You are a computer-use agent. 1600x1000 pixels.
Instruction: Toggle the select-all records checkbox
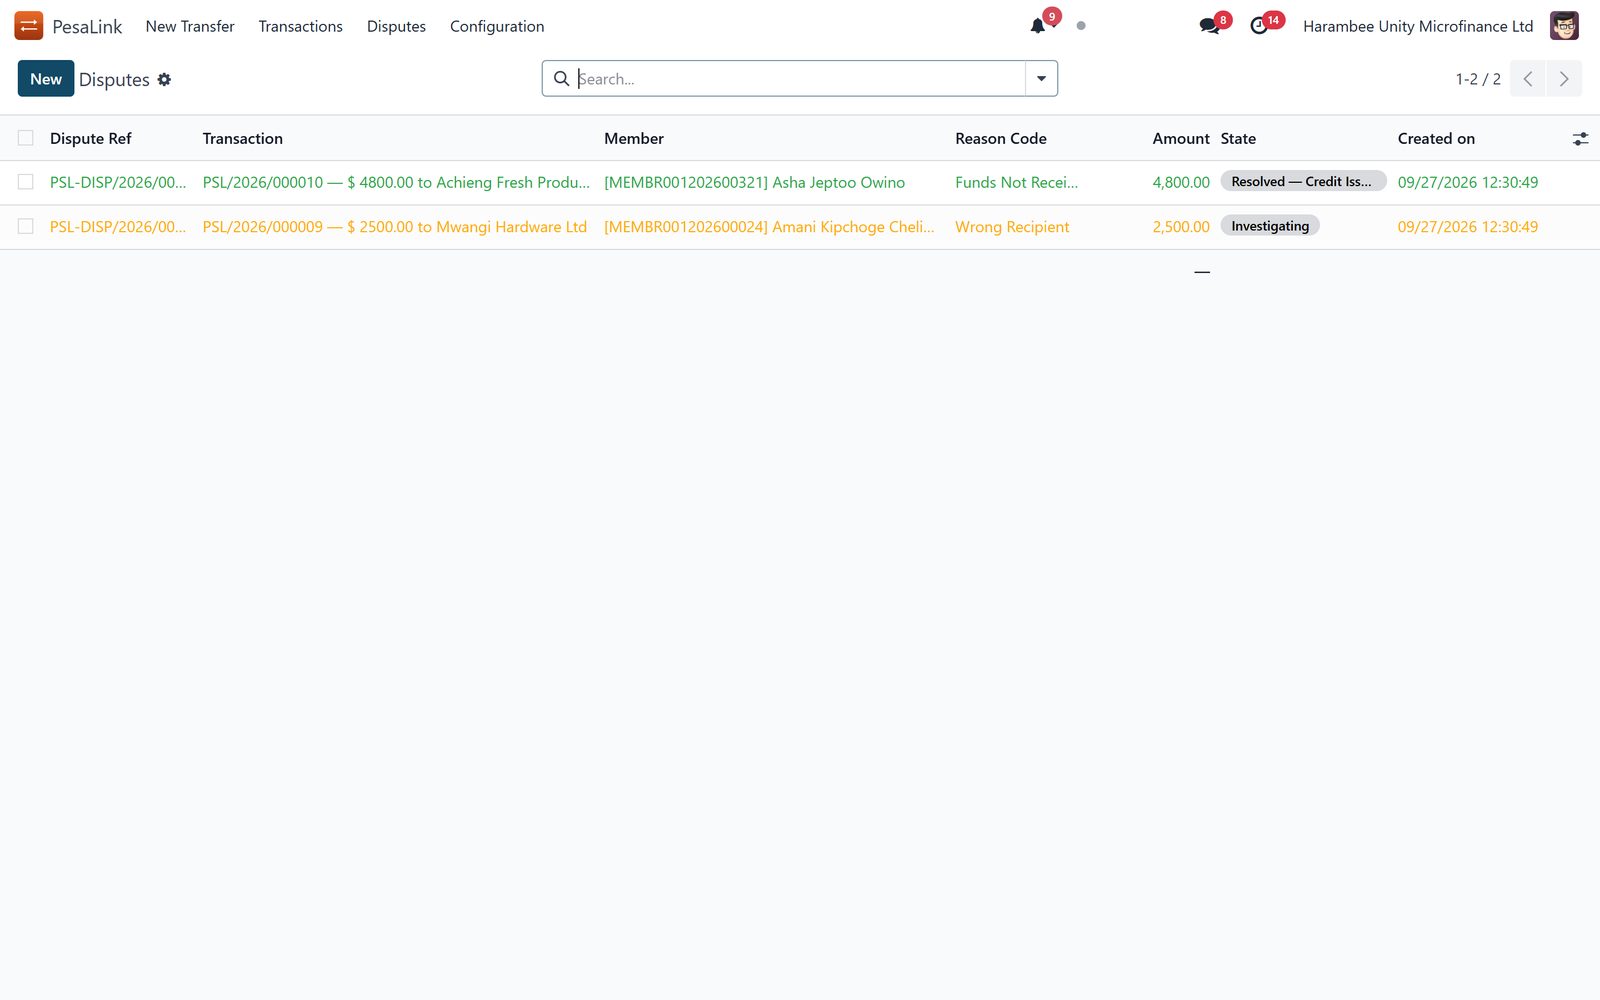(x=26, y=138)
